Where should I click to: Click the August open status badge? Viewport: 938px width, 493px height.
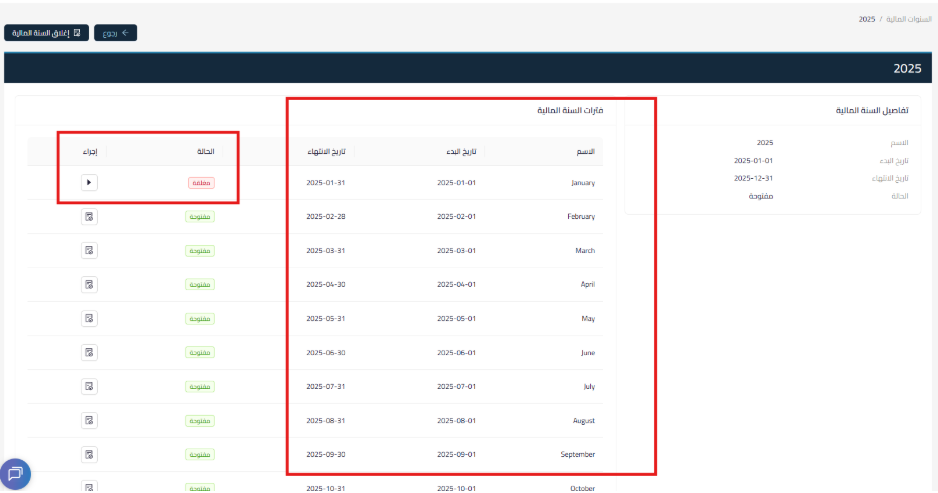coord(200,421)
